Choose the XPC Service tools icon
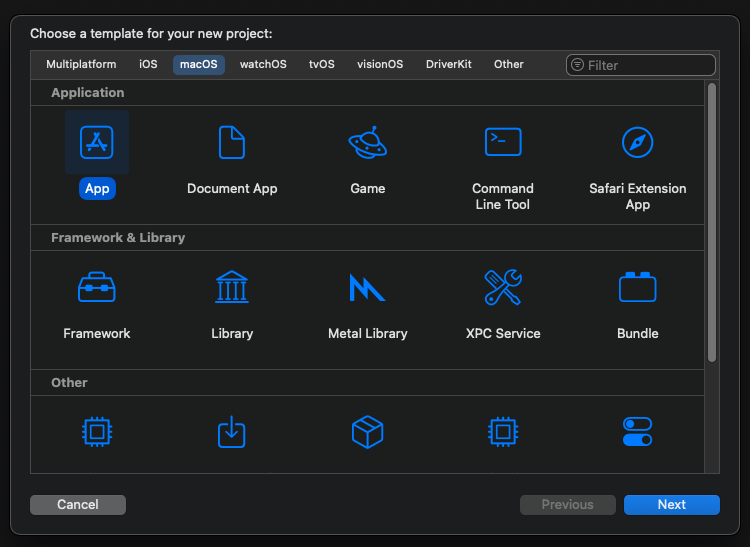 (x=503, y=287)
